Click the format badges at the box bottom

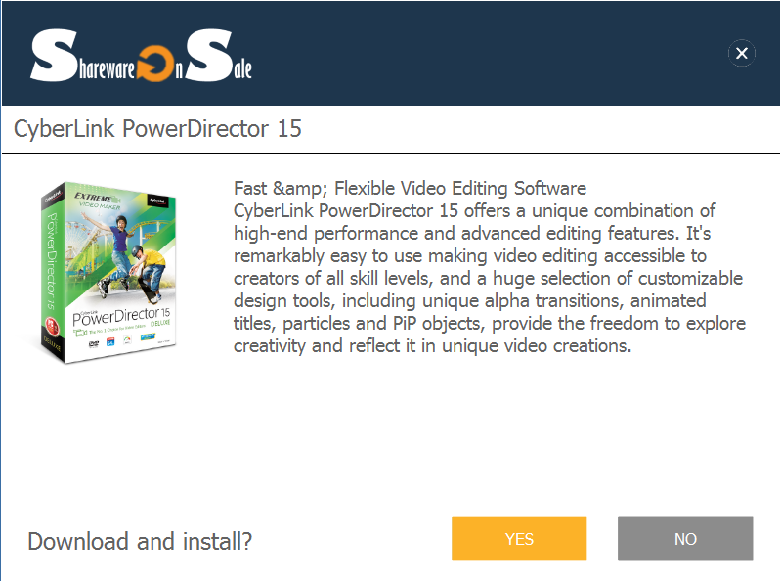pyautogui.click(x=122, y=341)
